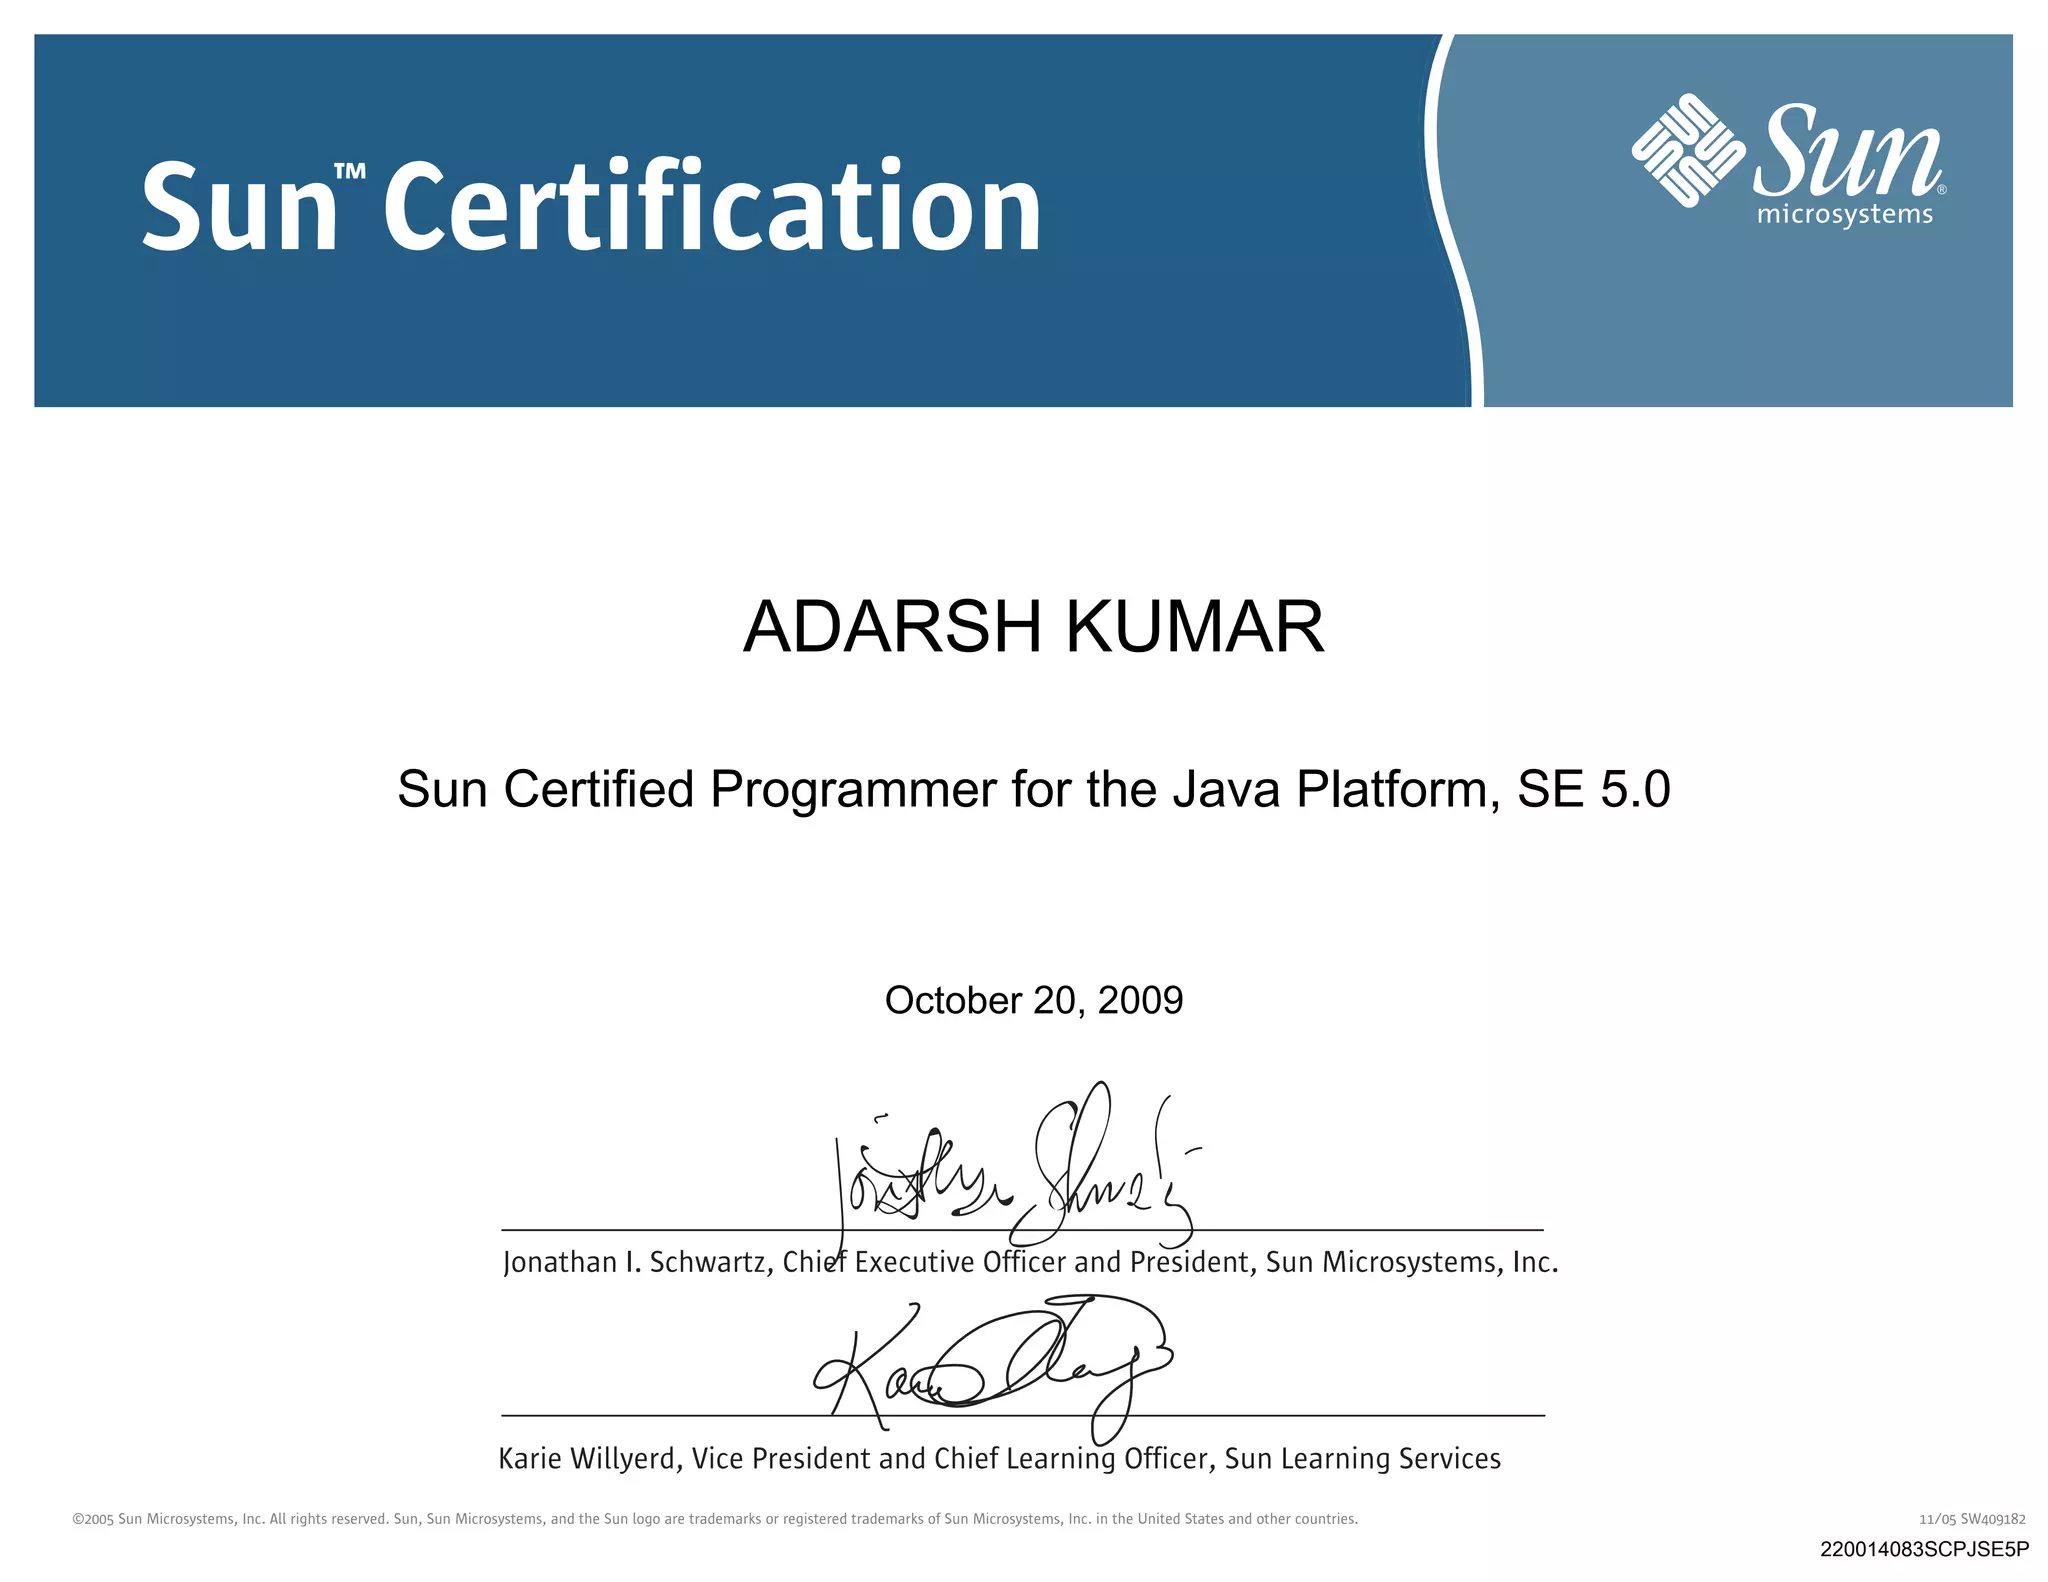Click the registered trademark symbol beside the Sun logo
Viewport: 2048px width, 1582px height.
(1941, 189)
